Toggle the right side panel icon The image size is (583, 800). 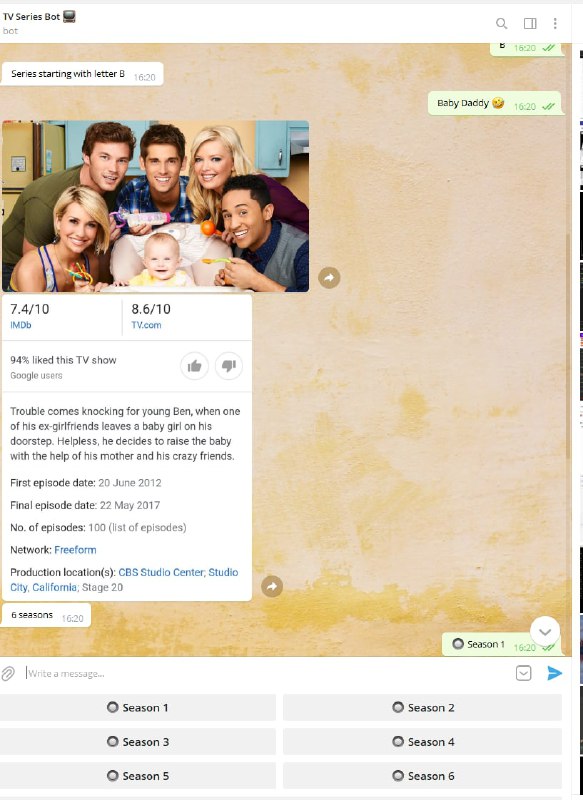(530, 23)
